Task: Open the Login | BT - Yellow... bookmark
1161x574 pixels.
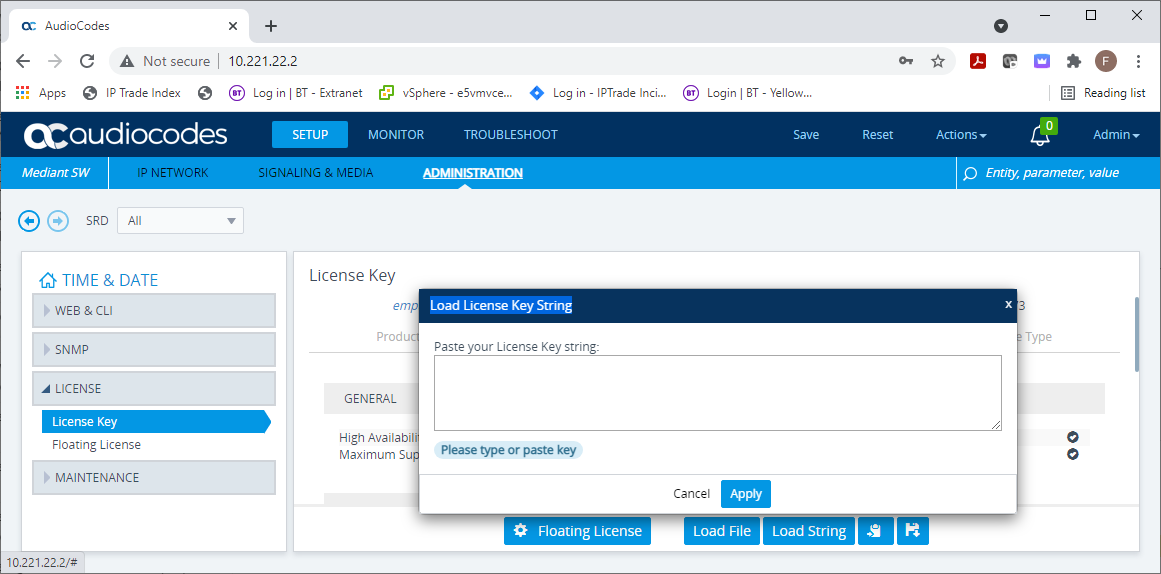Action: 748,93
